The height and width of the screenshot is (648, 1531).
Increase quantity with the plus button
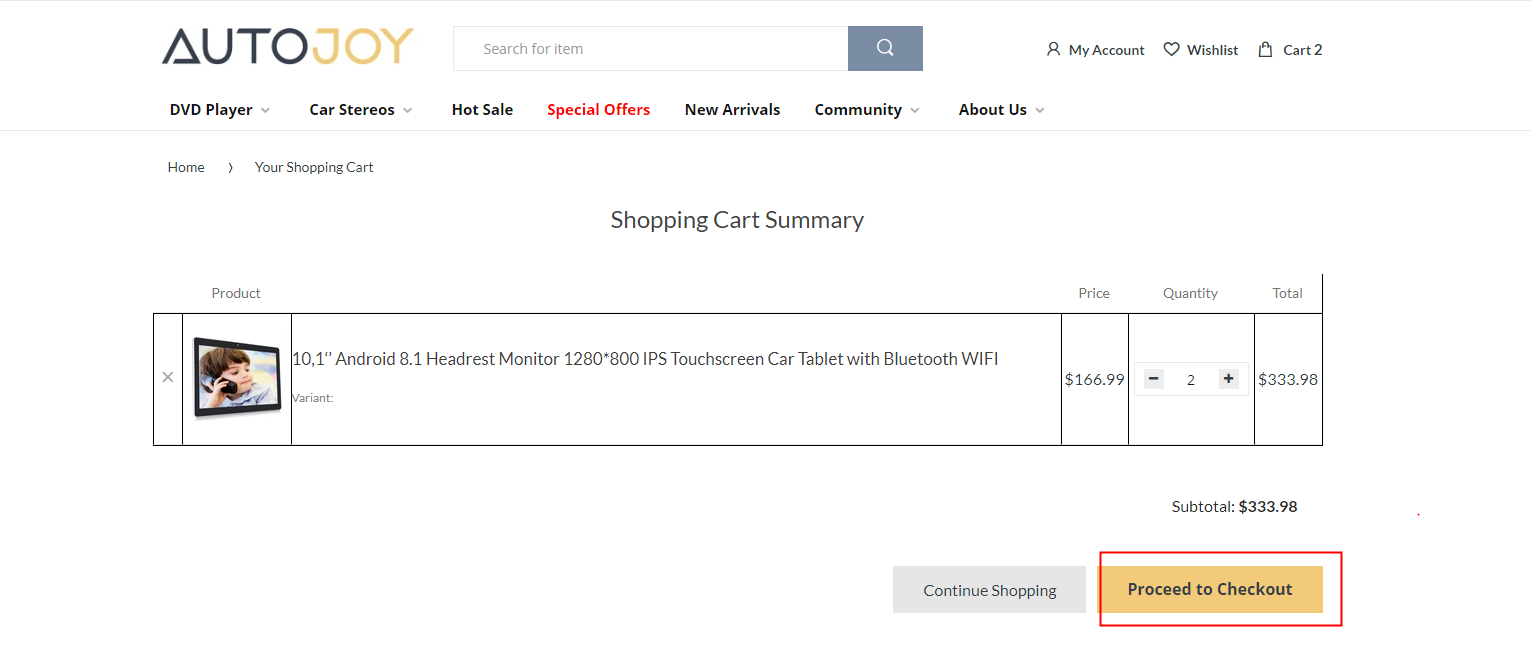pyautogui.click(x=1229, y=379)
